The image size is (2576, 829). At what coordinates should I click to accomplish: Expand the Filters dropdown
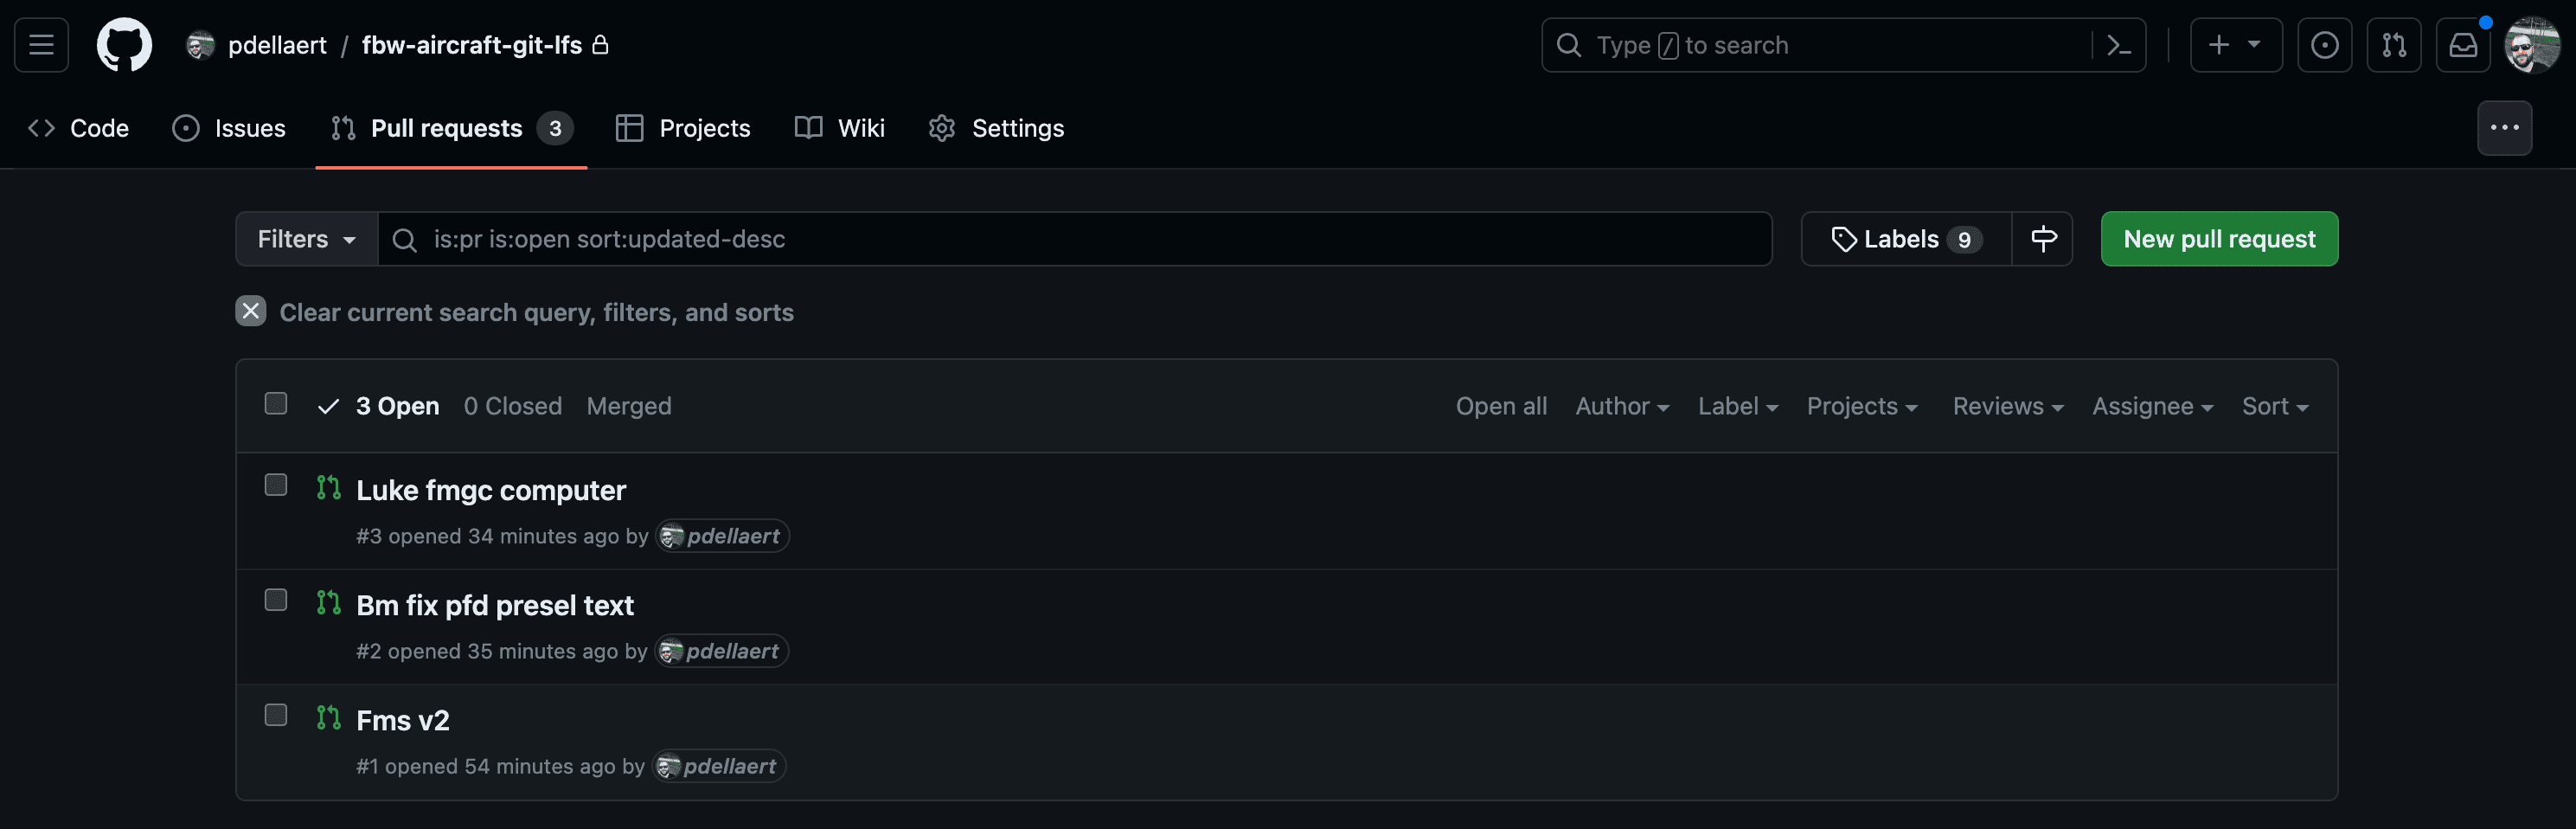click(x=306, y=239)
